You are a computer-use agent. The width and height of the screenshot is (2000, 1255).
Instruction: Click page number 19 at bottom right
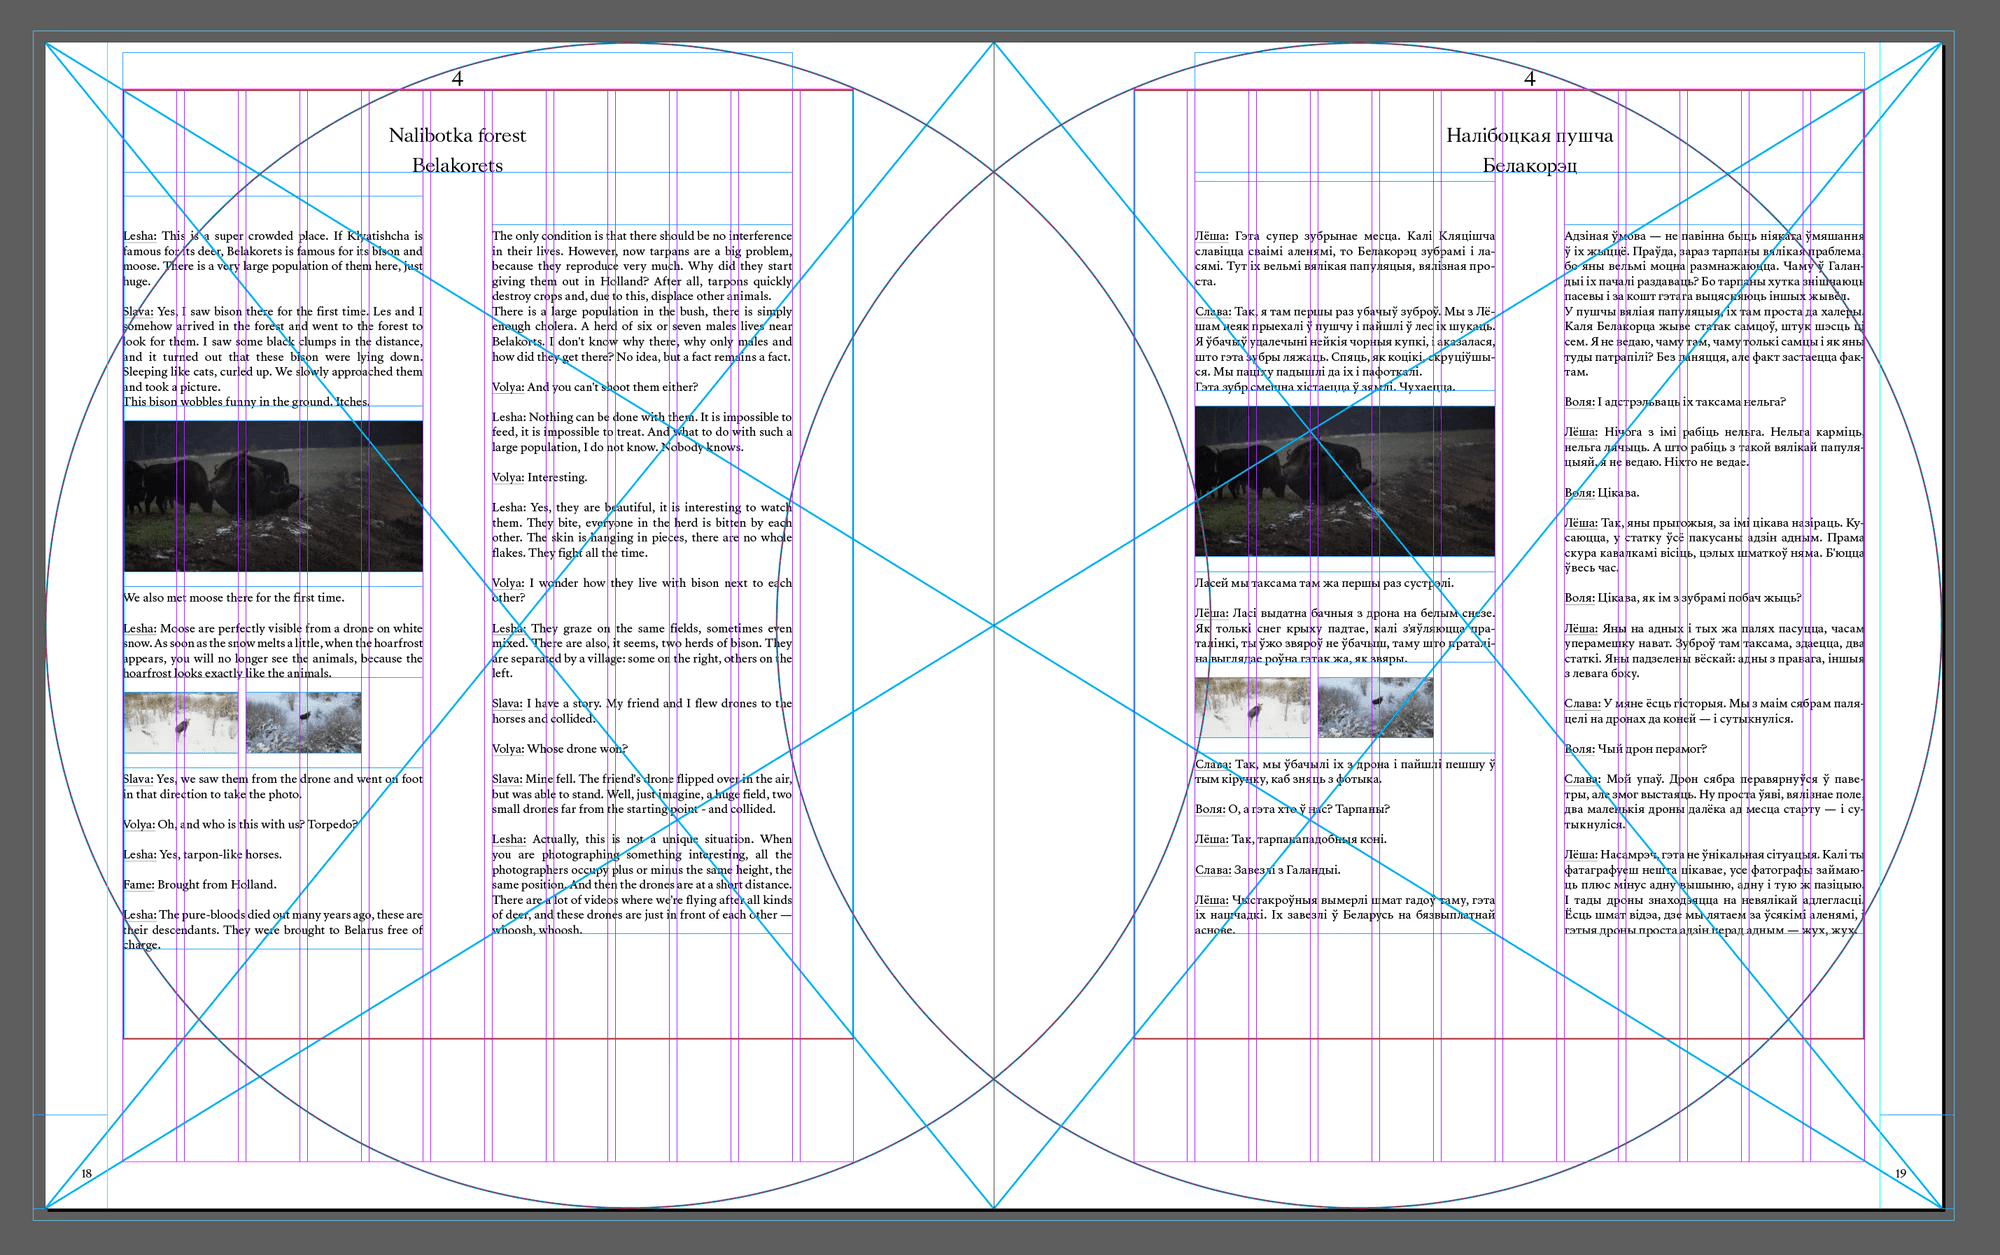pos(1900,1173)
